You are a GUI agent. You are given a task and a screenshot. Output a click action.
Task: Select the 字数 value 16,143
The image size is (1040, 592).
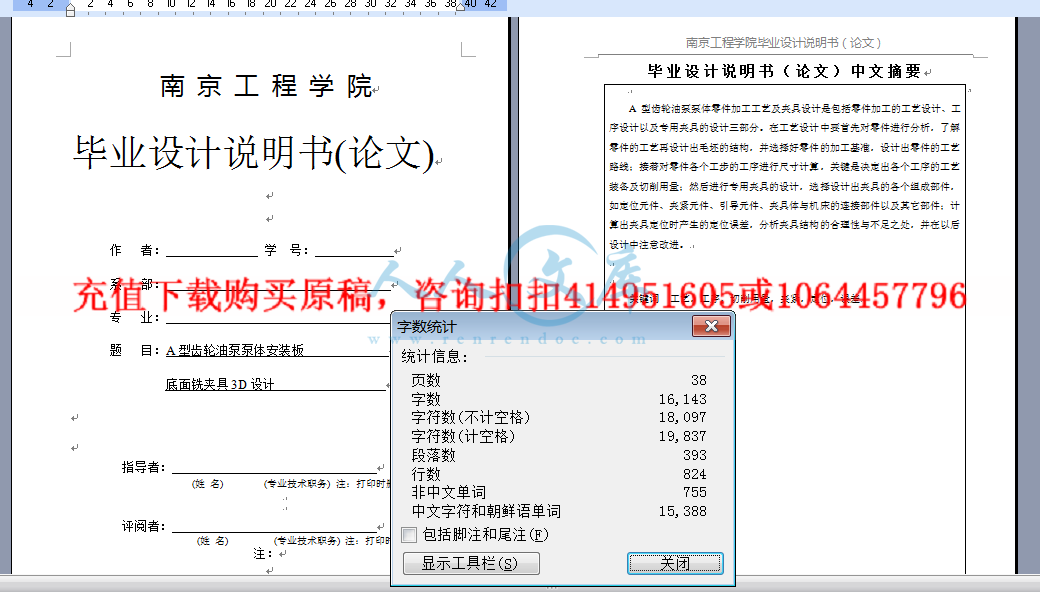coord(682,399)
